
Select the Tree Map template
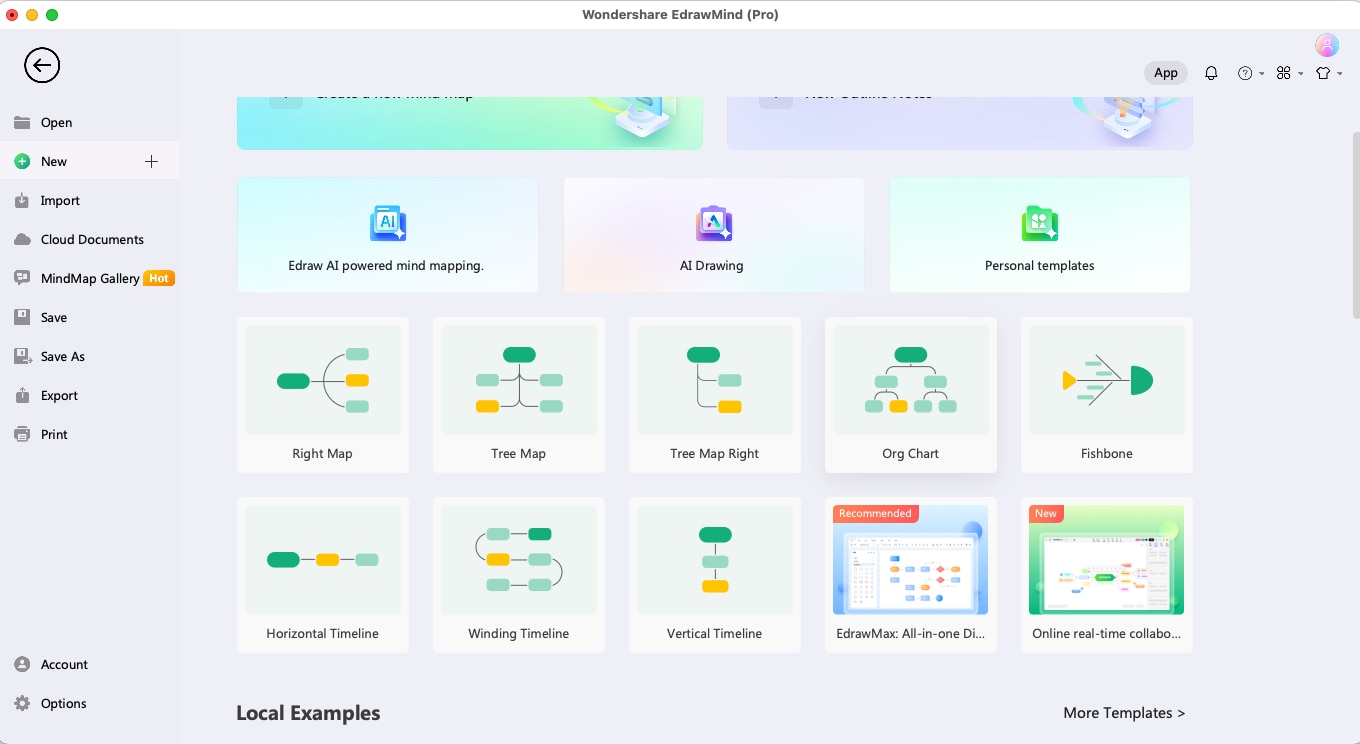[519, 395]
